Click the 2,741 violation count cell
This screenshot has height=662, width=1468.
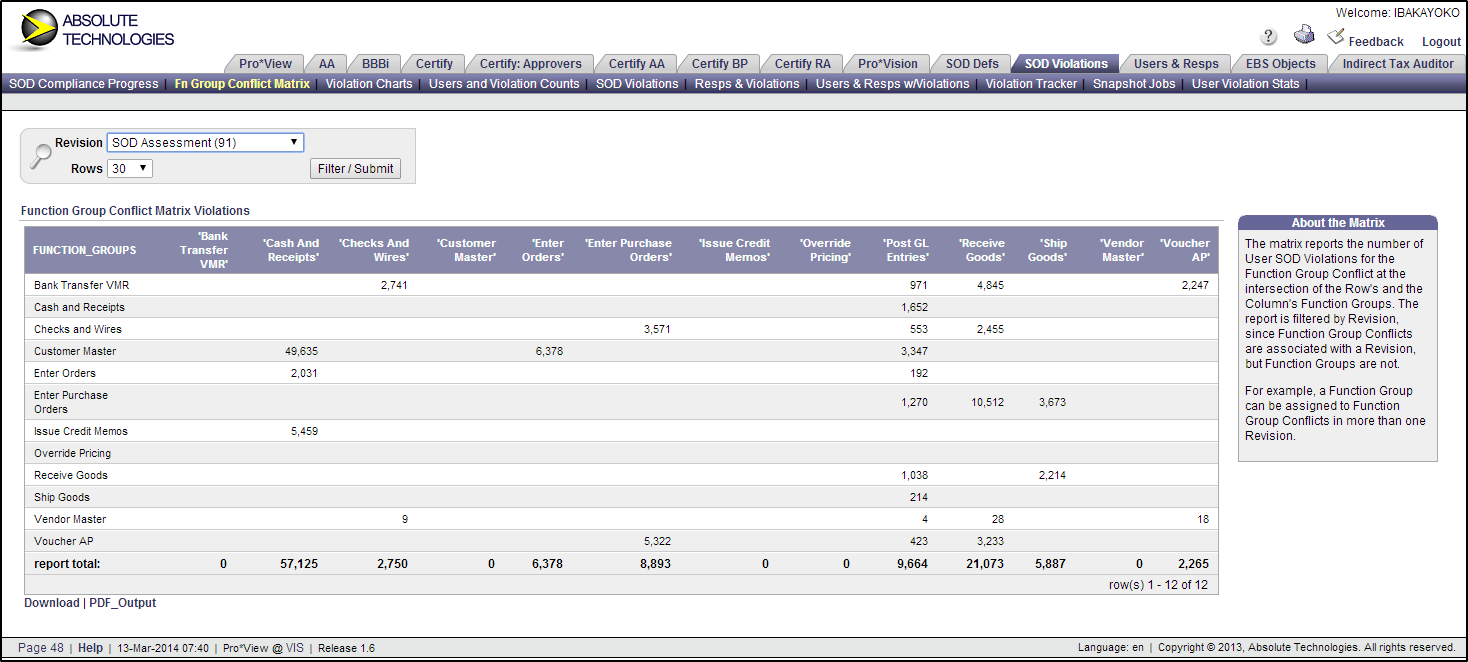coord(394,285)
